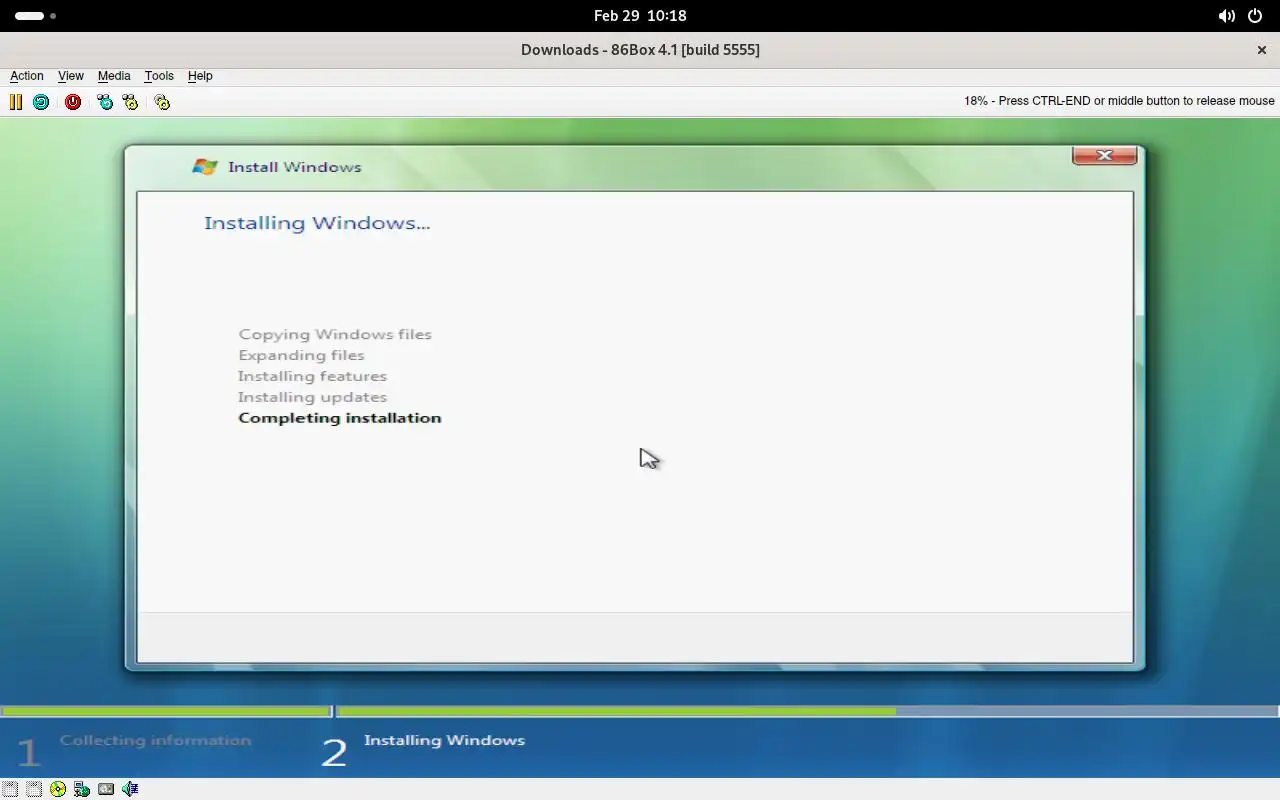
Task: Click the sound speaker icon in status bar
Action: 130,789
